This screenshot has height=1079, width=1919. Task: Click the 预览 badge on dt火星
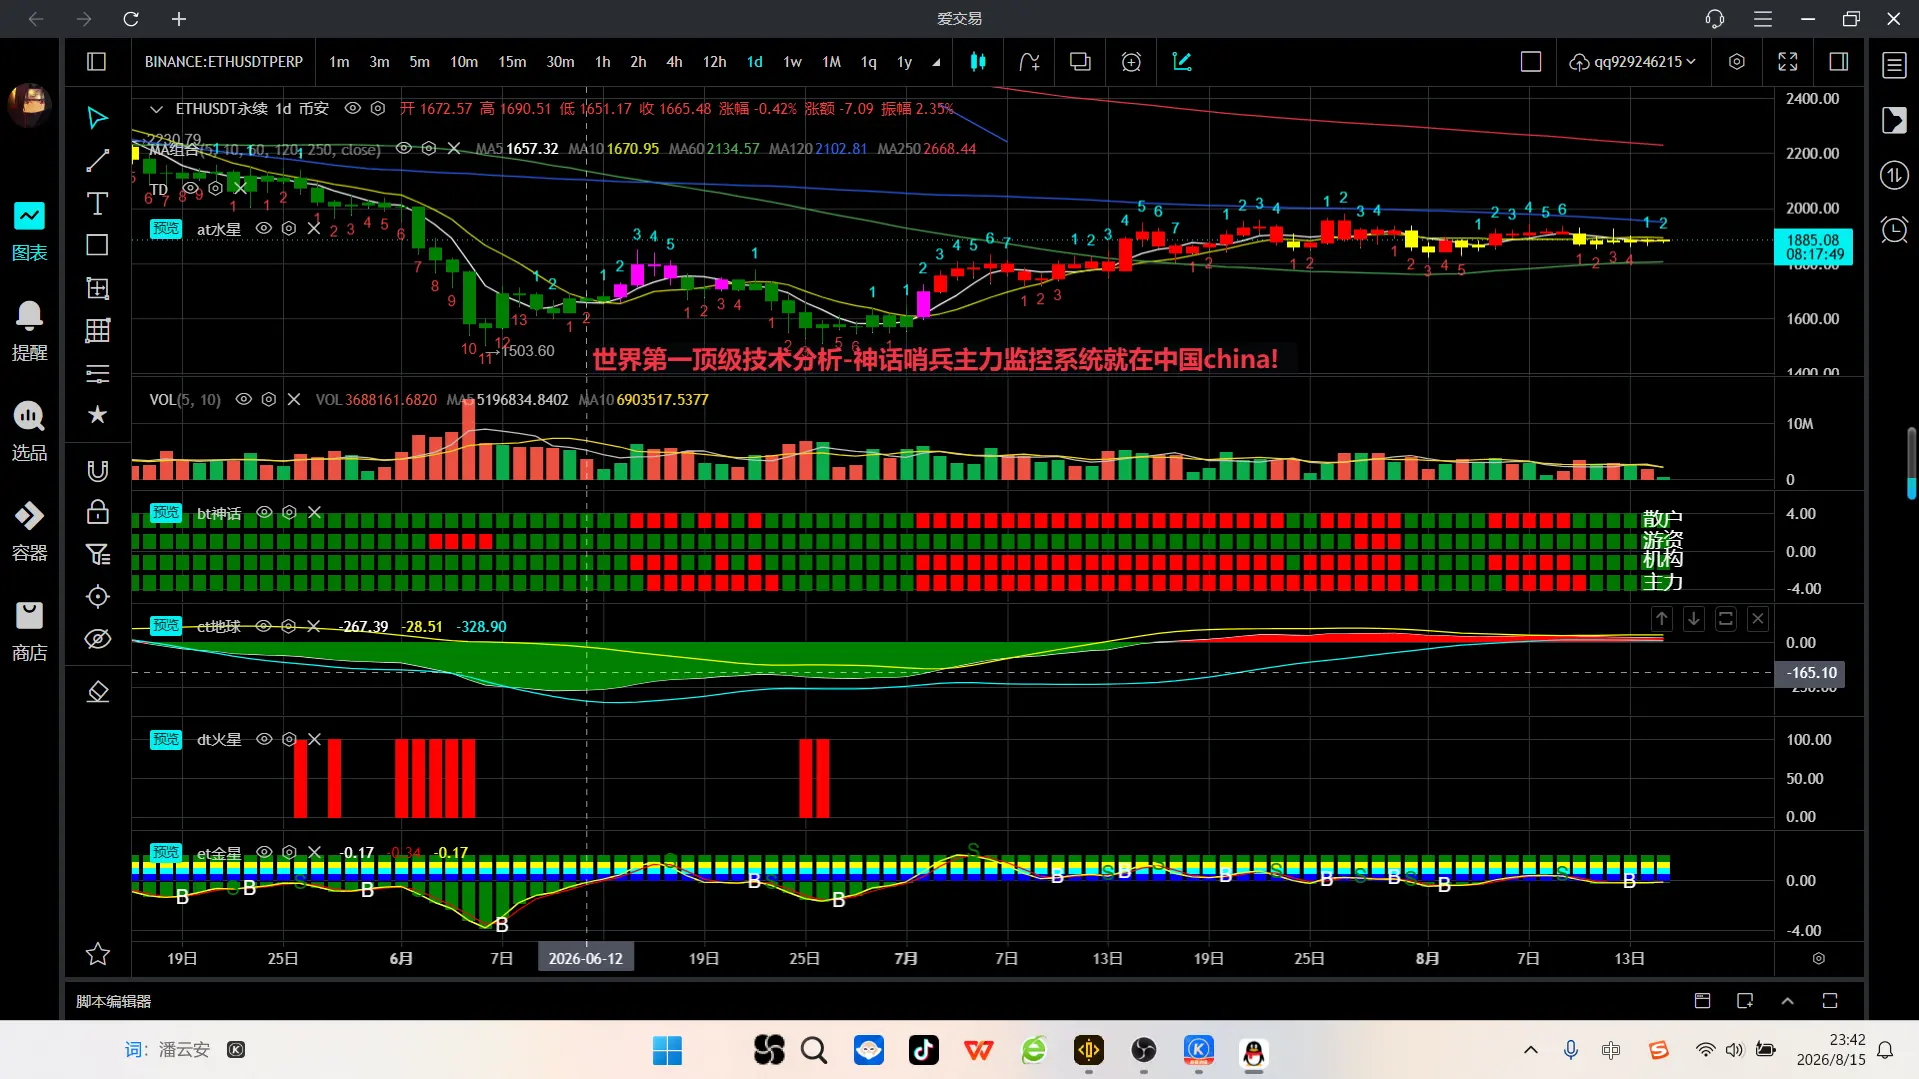(x=166, y=739)
